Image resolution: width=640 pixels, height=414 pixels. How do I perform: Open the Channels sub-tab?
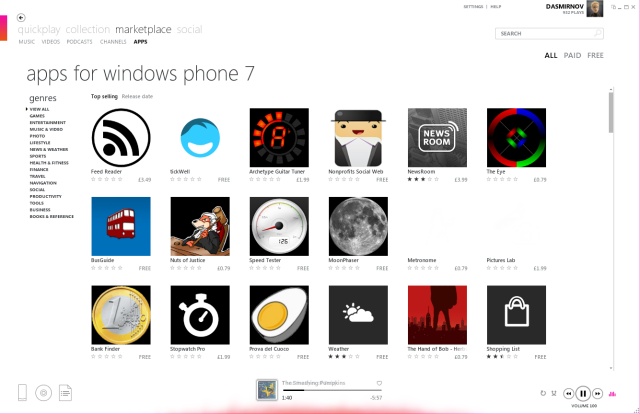pyautogui.click(x=113, y=42)
